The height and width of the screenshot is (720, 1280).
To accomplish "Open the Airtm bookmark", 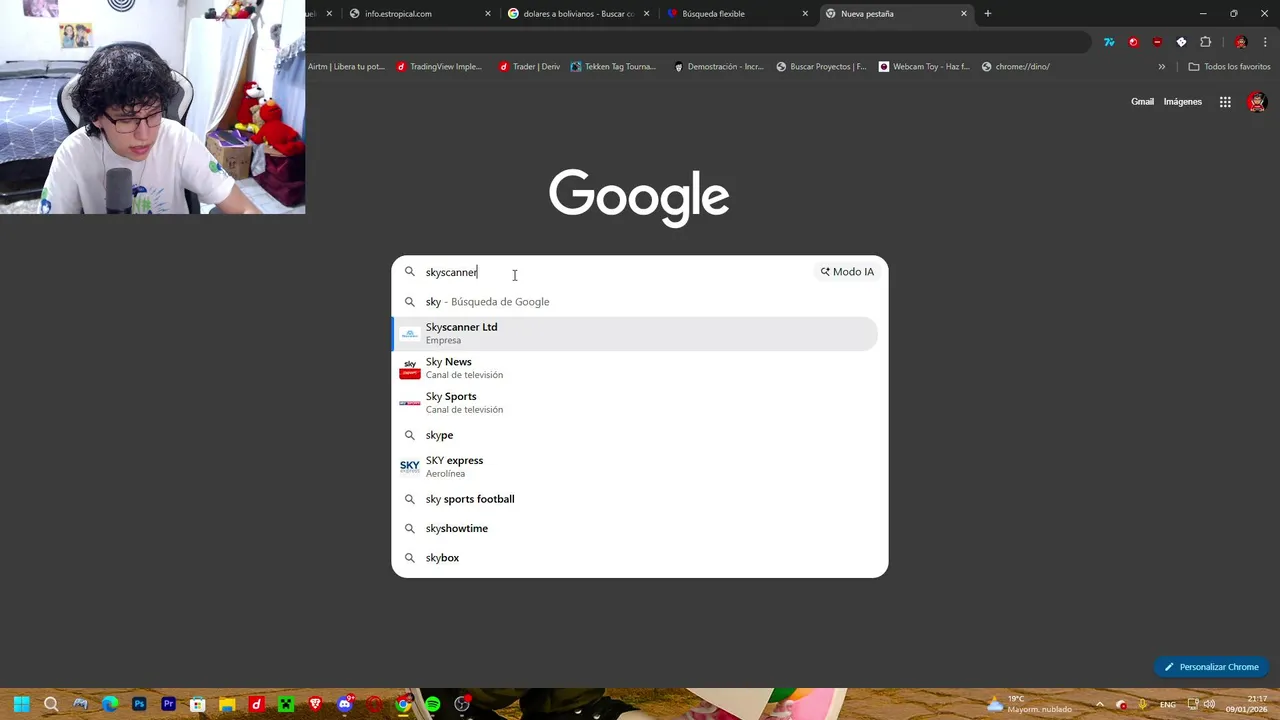I will (346, 67).
